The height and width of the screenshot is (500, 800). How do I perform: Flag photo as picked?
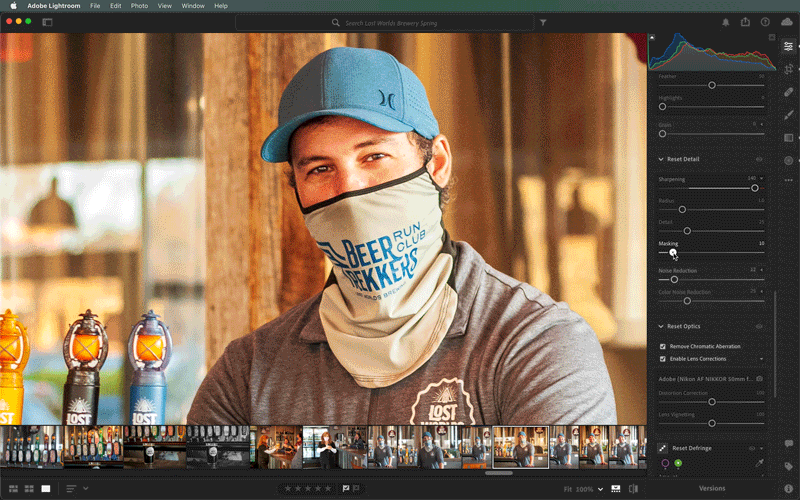(x=346, y=488)
